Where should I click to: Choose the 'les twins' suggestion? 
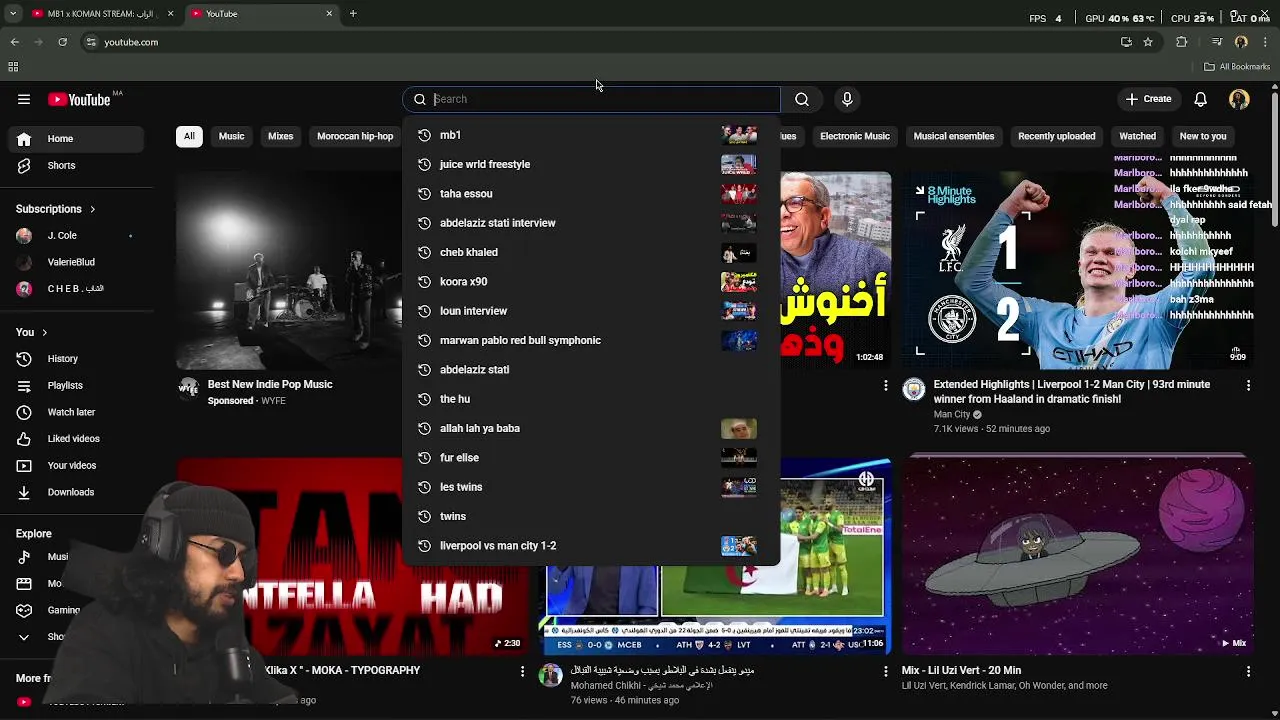tap(591, 487)
